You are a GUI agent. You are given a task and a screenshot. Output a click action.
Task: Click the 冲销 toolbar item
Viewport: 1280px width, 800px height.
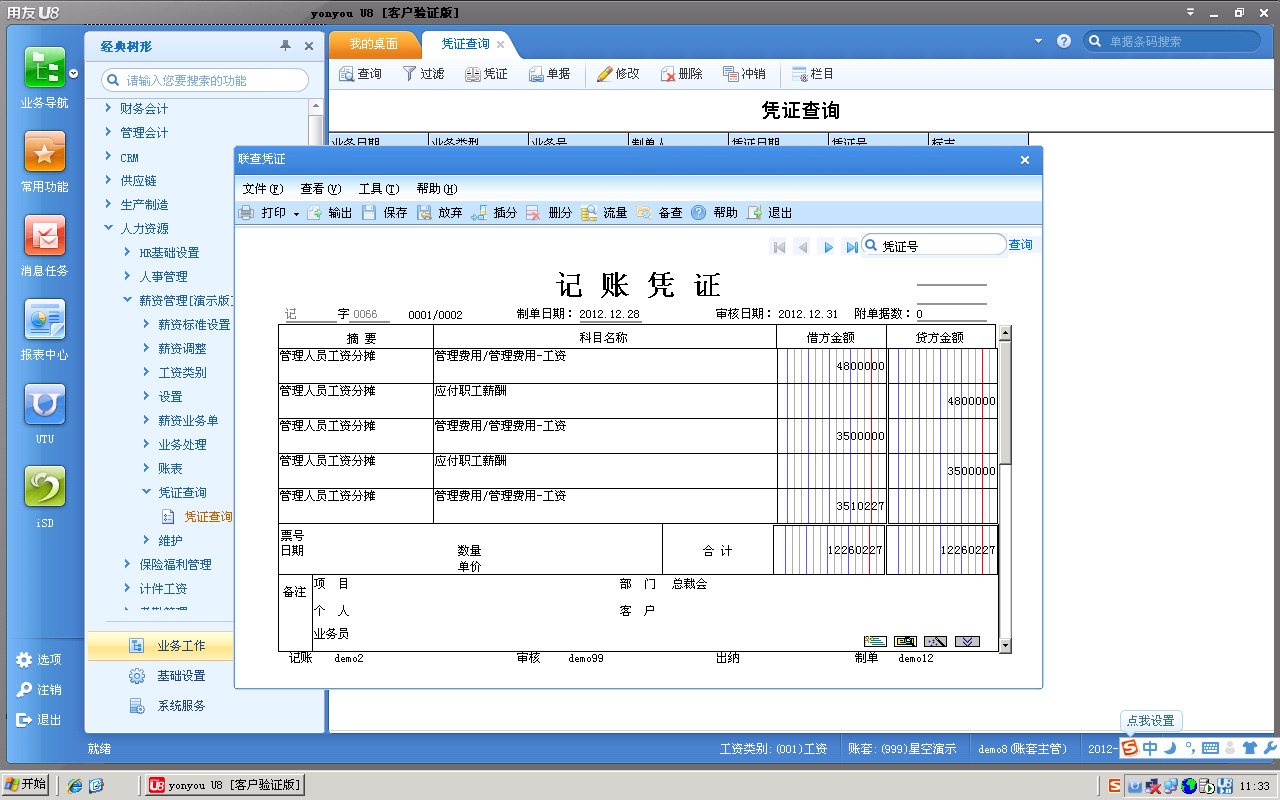(744, 74)
